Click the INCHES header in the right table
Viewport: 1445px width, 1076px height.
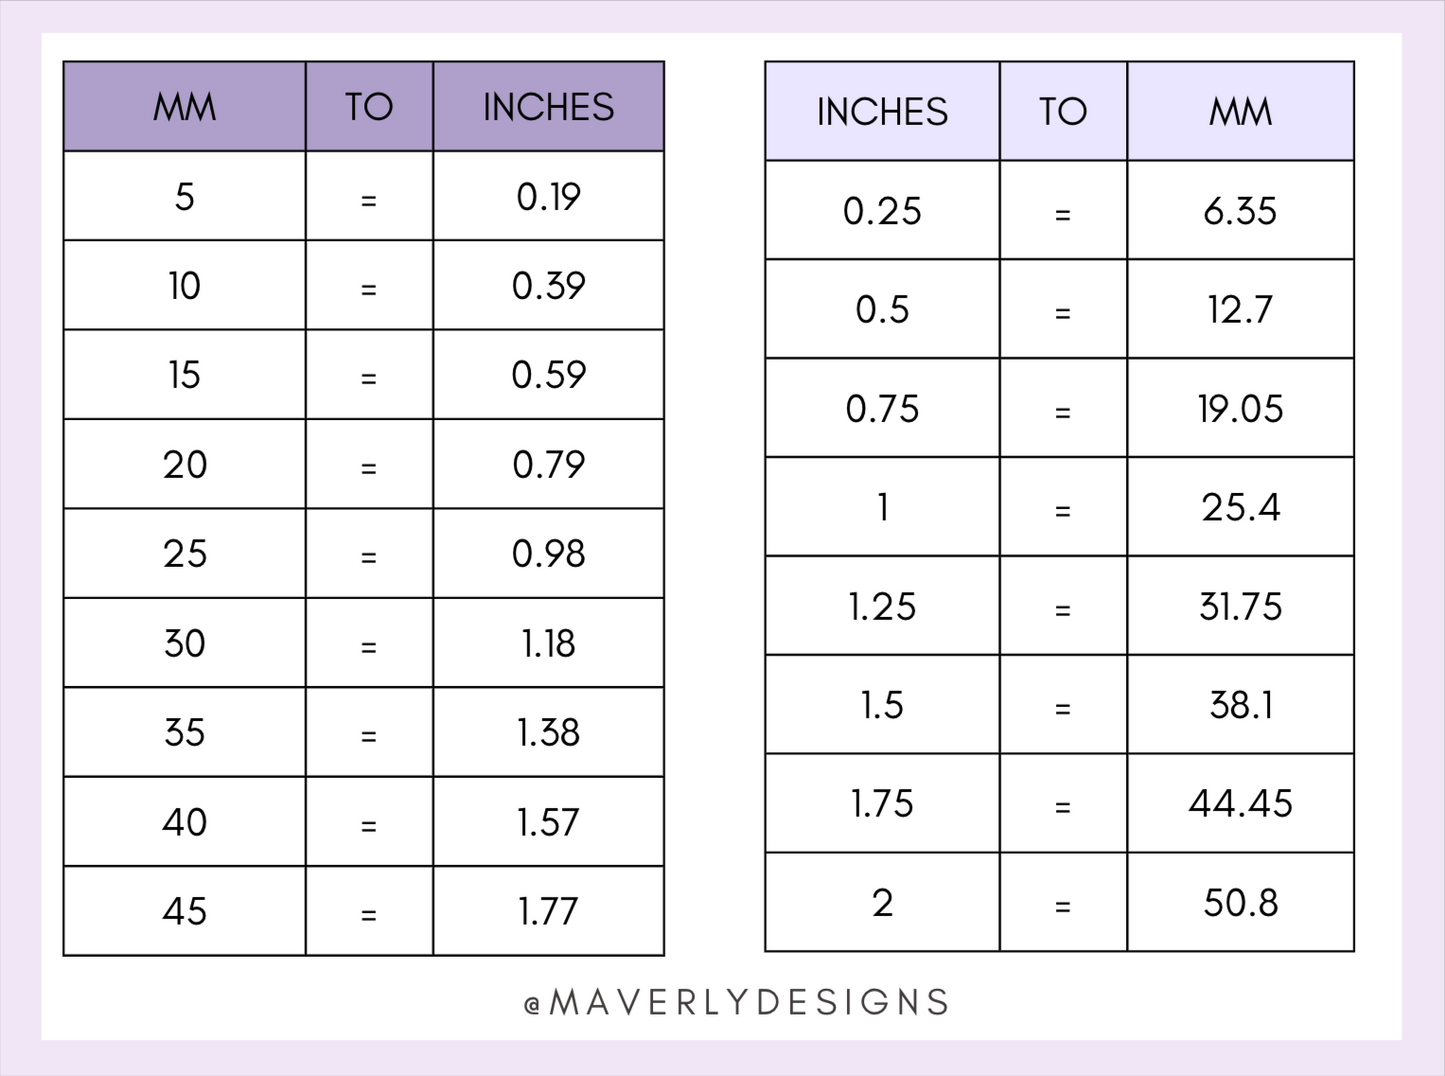882,111
